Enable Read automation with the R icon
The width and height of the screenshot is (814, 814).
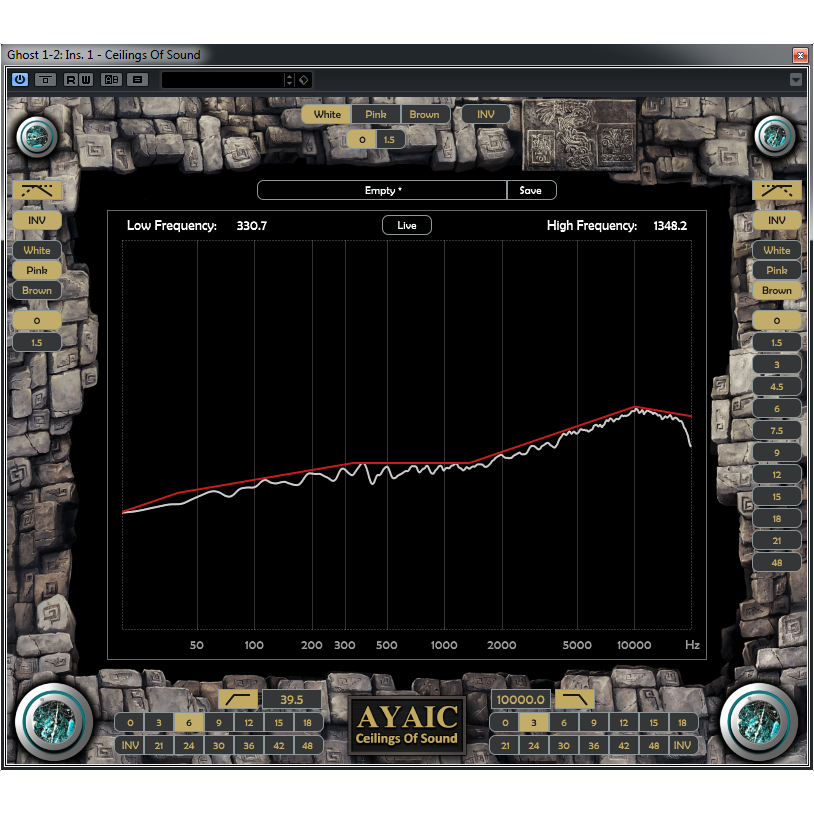coord(70,79)
